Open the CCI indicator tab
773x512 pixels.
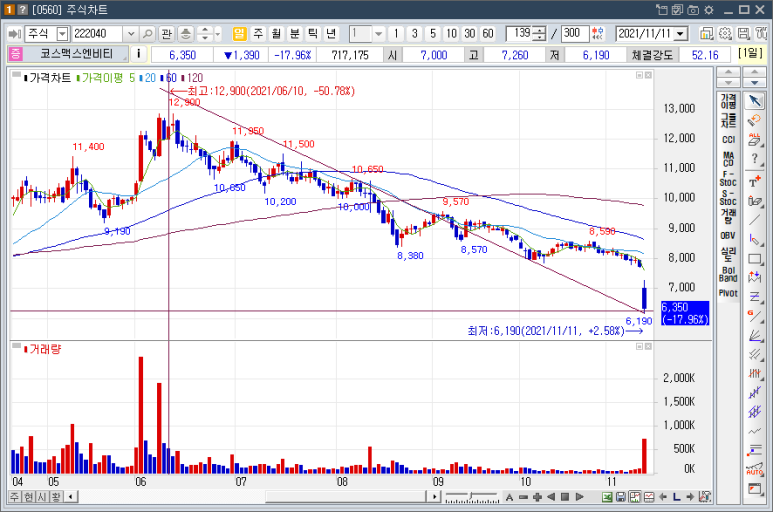pos(728,139)
